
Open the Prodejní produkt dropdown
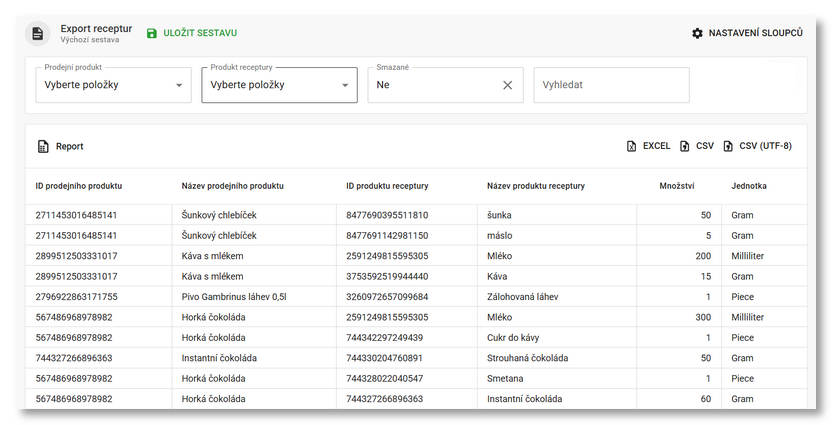click(x=114, y=85)
